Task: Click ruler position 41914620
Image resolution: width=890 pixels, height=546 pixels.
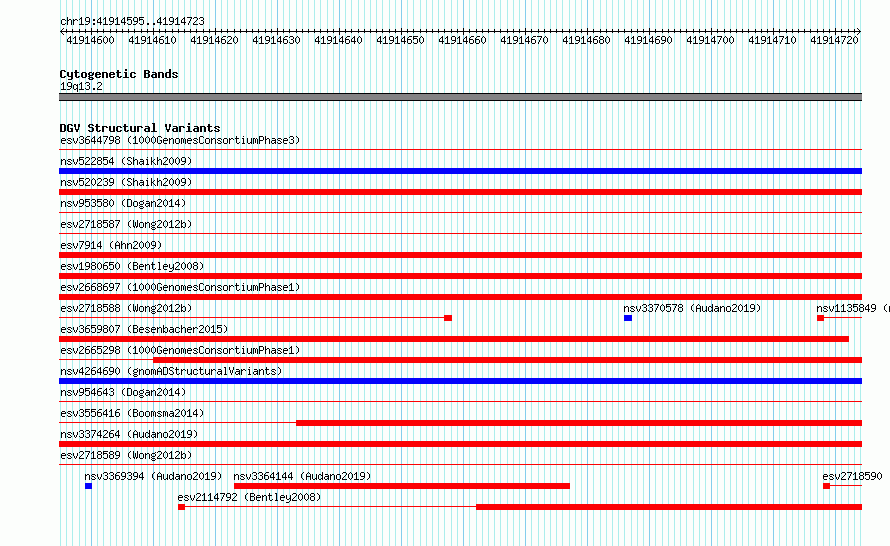Action: (214, 40)
